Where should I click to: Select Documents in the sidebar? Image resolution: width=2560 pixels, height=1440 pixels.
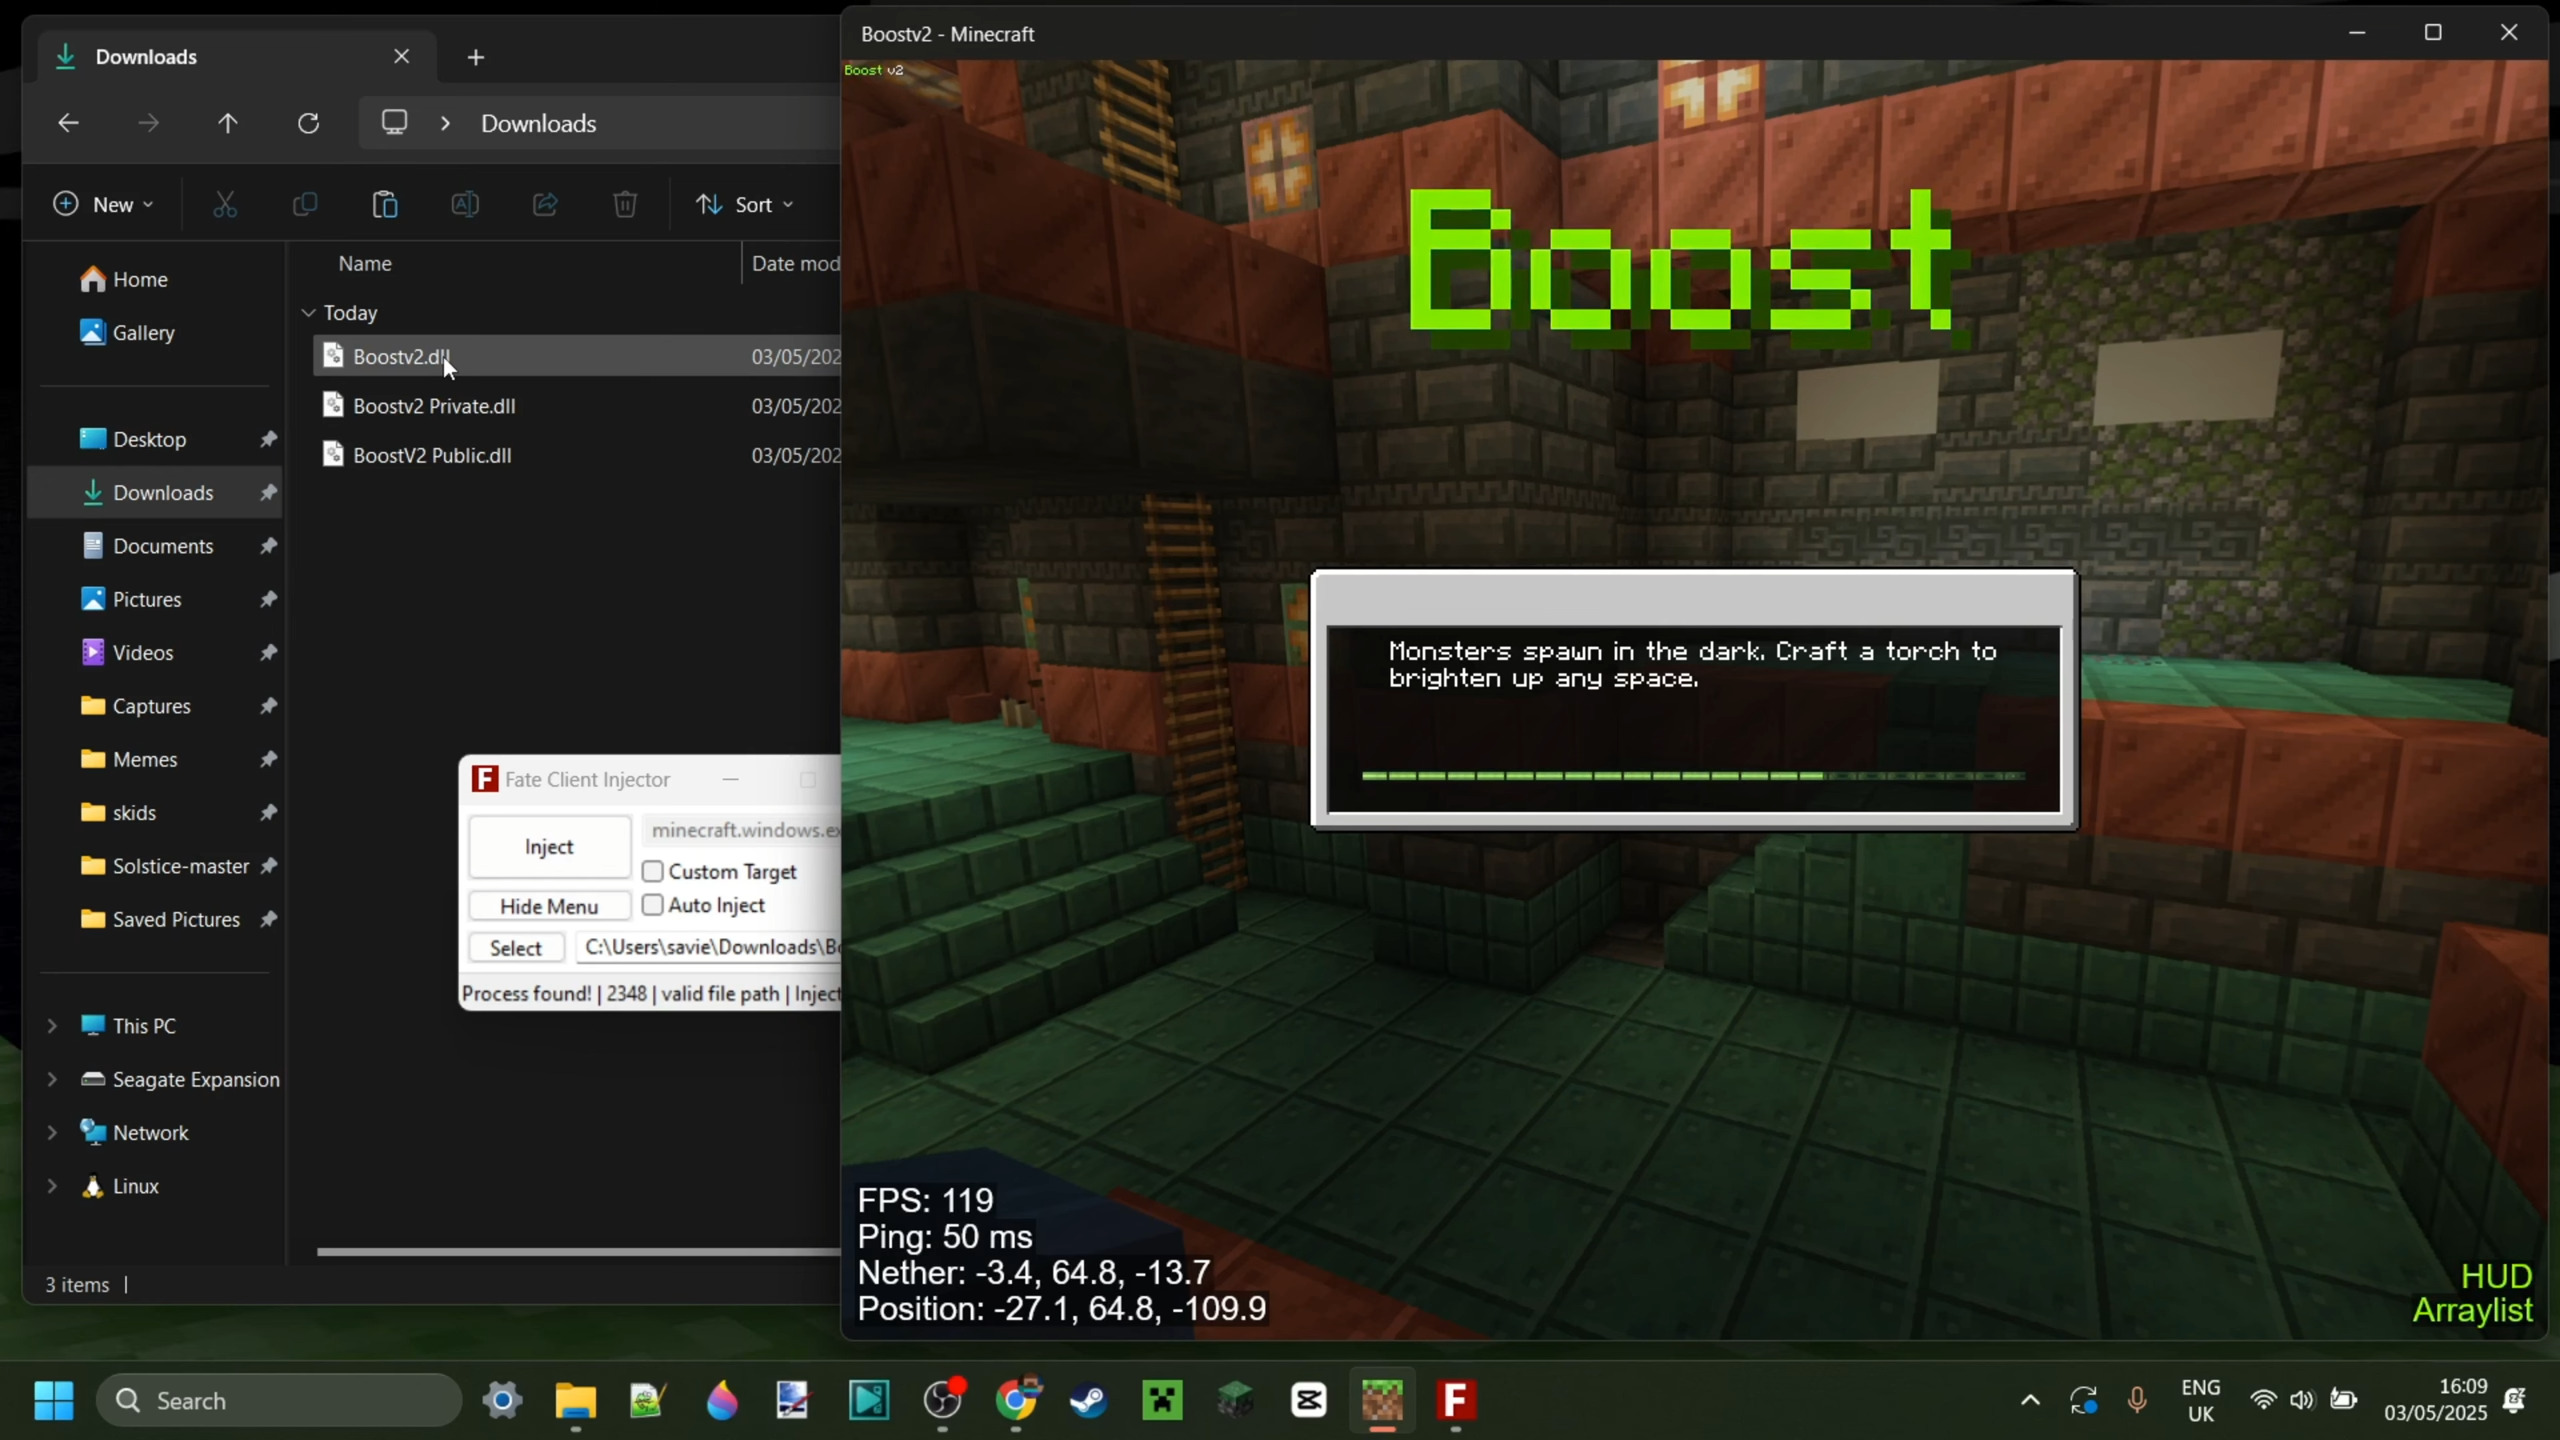tap(163, 546)
